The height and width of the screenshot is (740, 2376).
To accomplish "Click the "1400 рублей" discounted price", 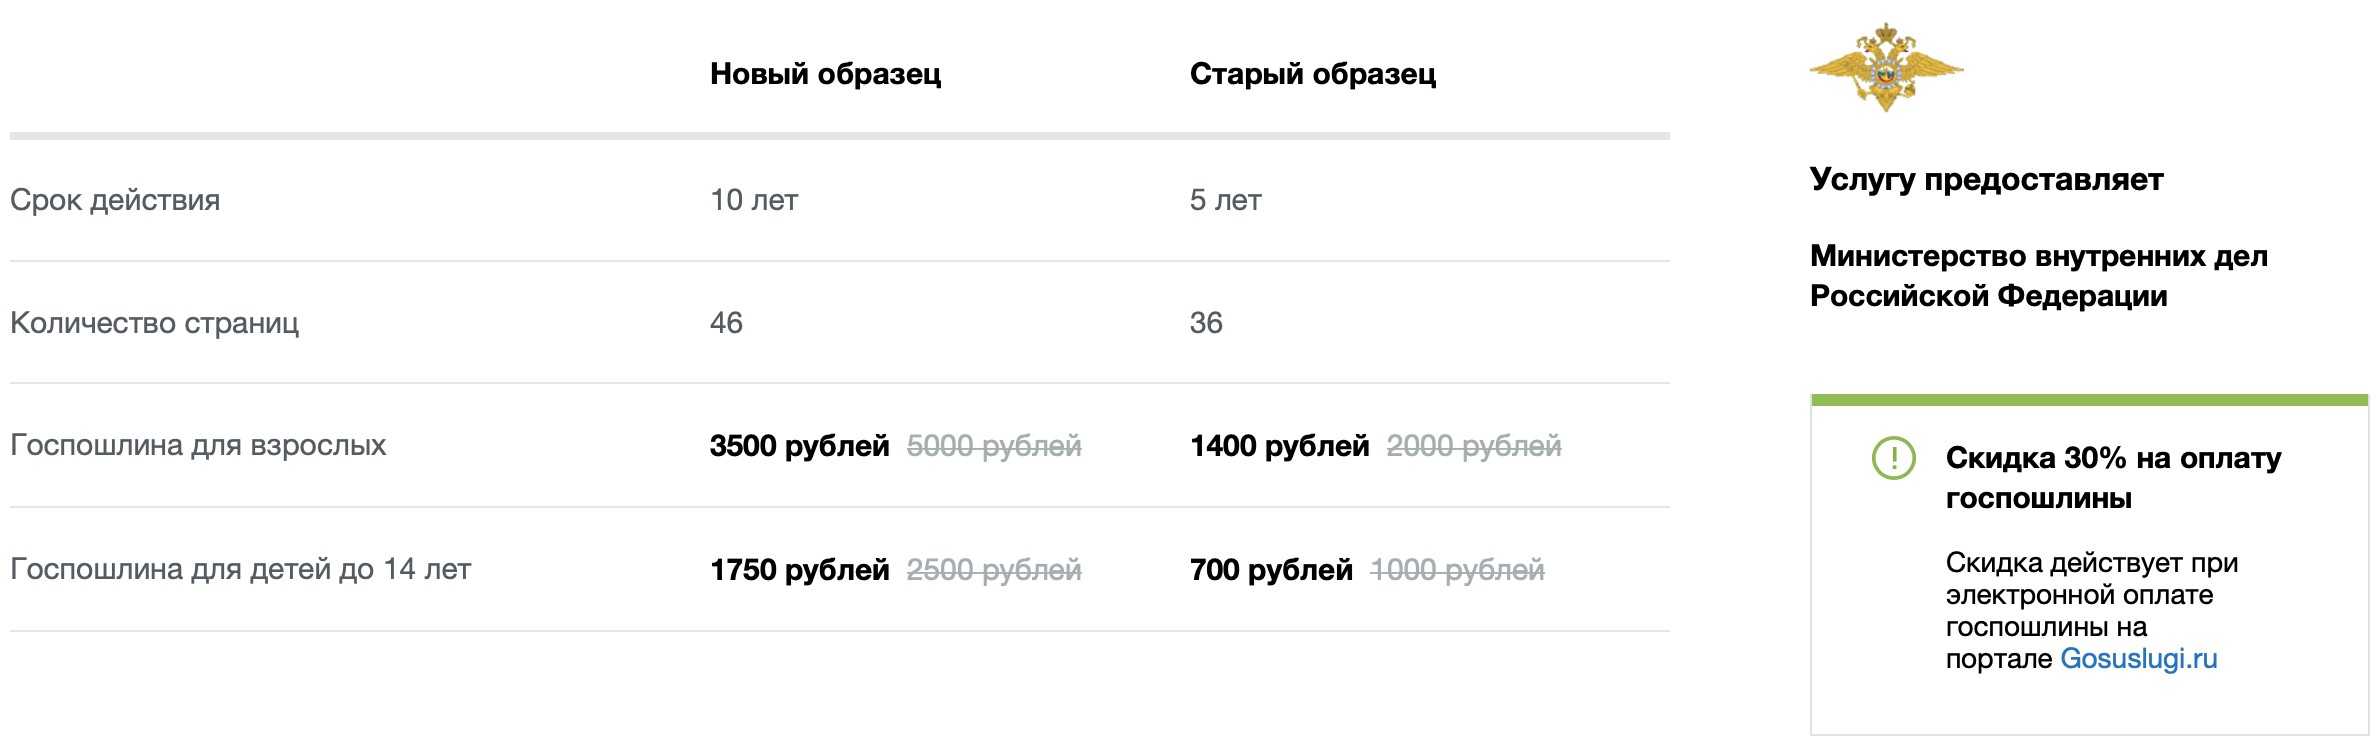I will pos(1279,446).
